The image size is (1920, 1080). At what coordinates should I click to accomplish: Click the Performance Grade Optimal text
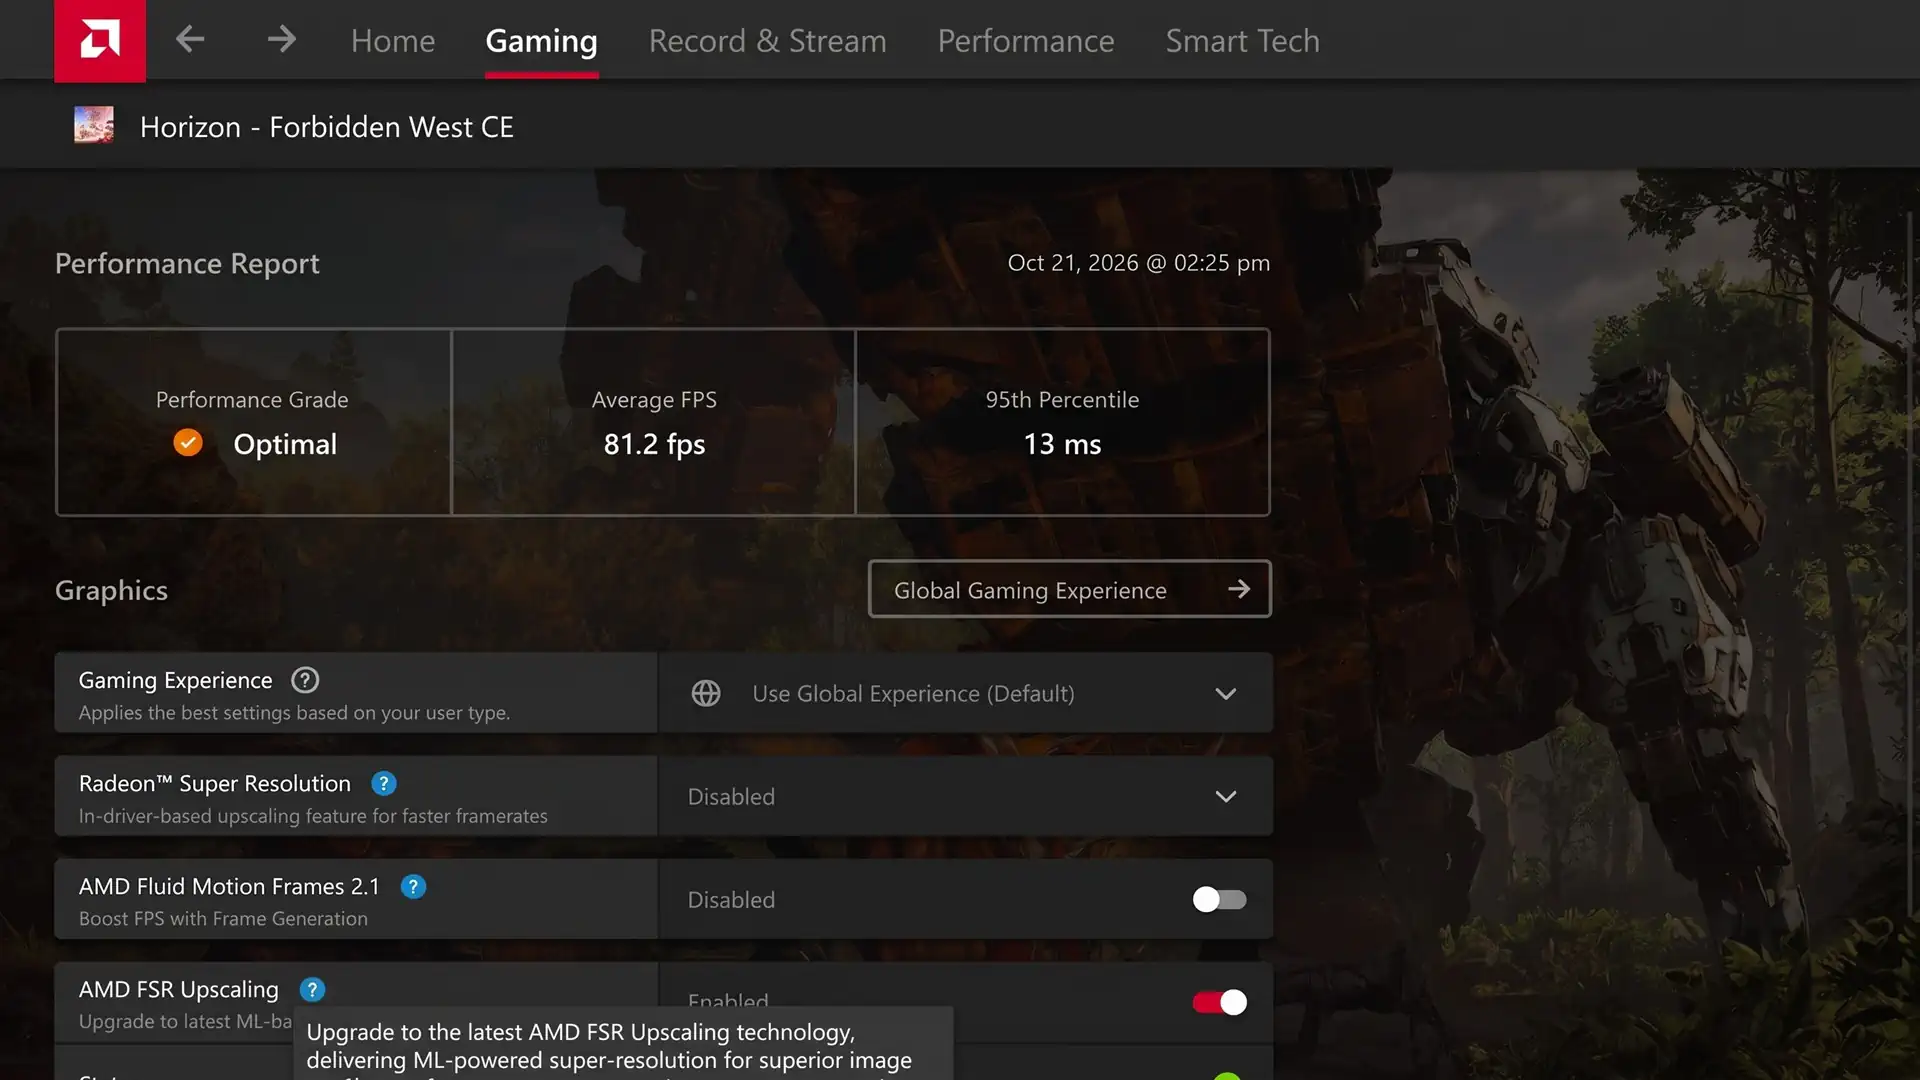coord(285,444)
